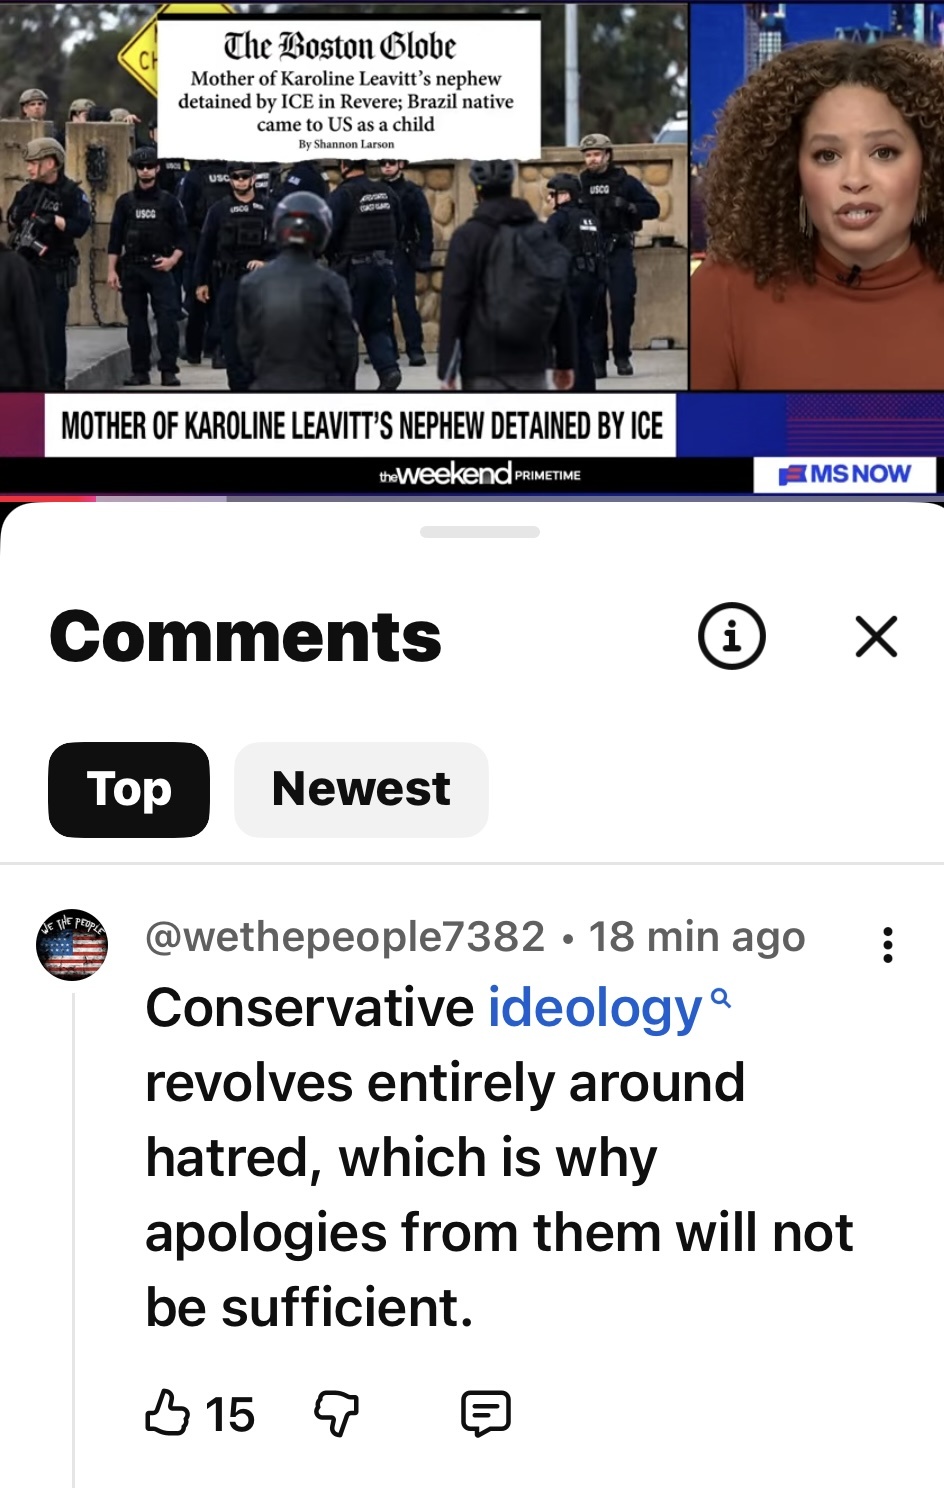Open the We The People profile avatar
The image size is (944, 1488).
point(72,945)
